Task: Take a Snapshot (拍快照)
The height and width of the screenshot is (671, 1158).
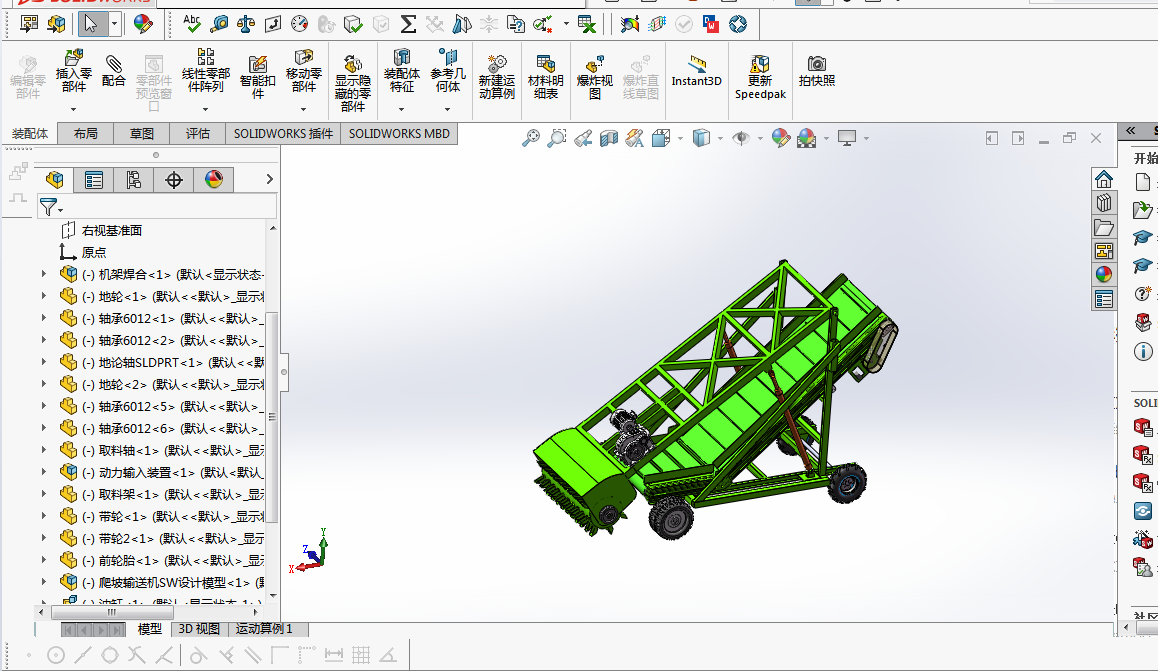Action: coord(817,72)
